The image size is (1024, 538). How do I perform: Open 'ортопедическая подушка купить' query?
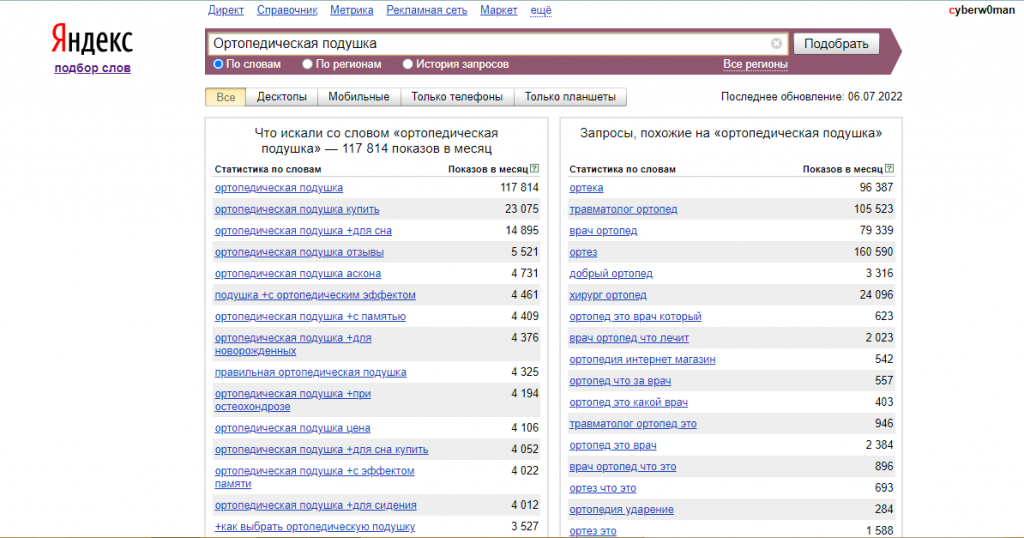(297, 210)
